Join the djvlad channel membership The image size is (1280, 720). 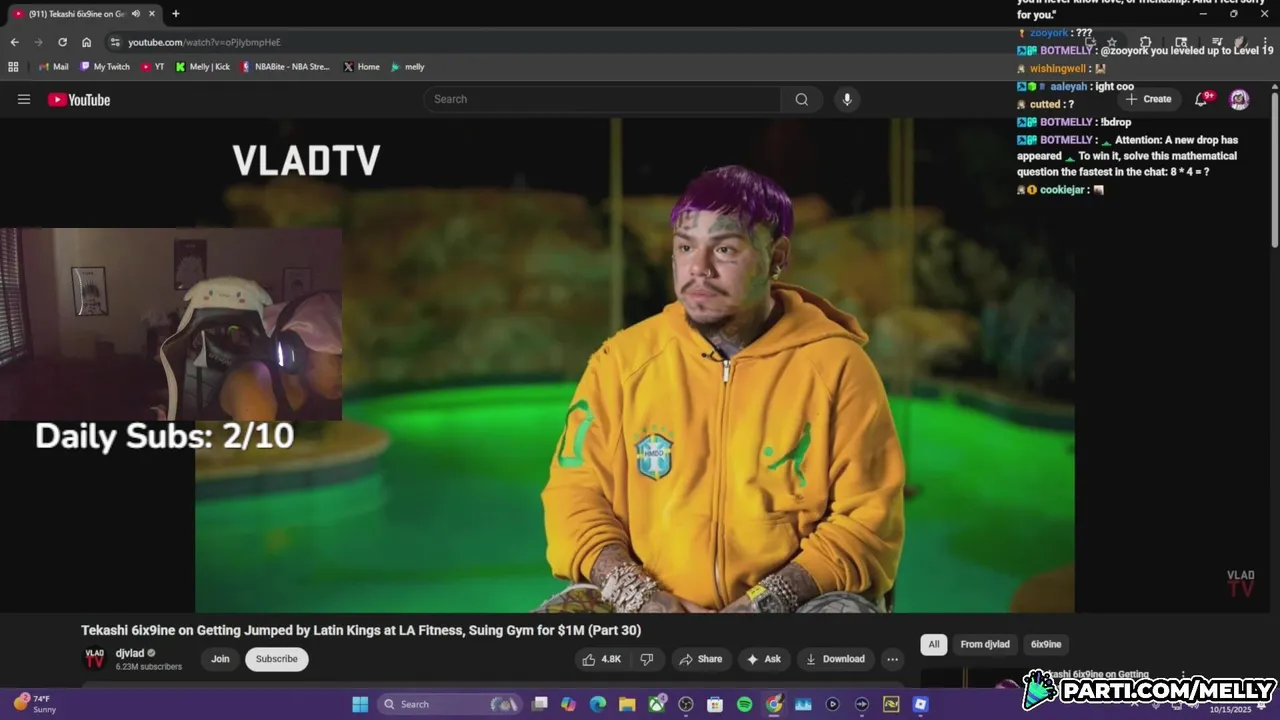coord(220,659)
